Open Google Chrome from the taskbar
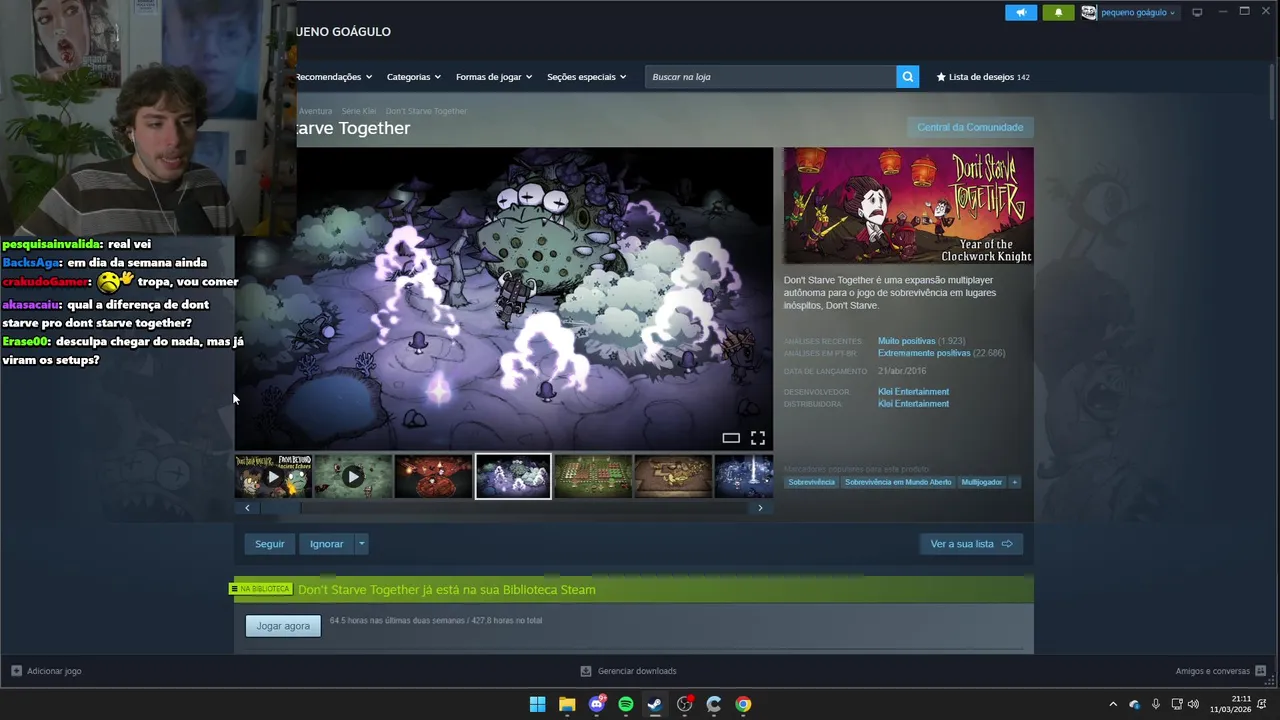Screen dimensions: 1280x720 click(743, 704)
